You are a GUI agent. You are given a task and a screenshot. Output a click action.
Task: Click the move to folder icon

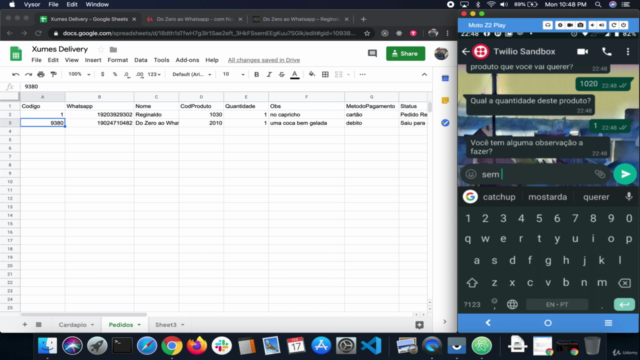[x=113, y=49]
